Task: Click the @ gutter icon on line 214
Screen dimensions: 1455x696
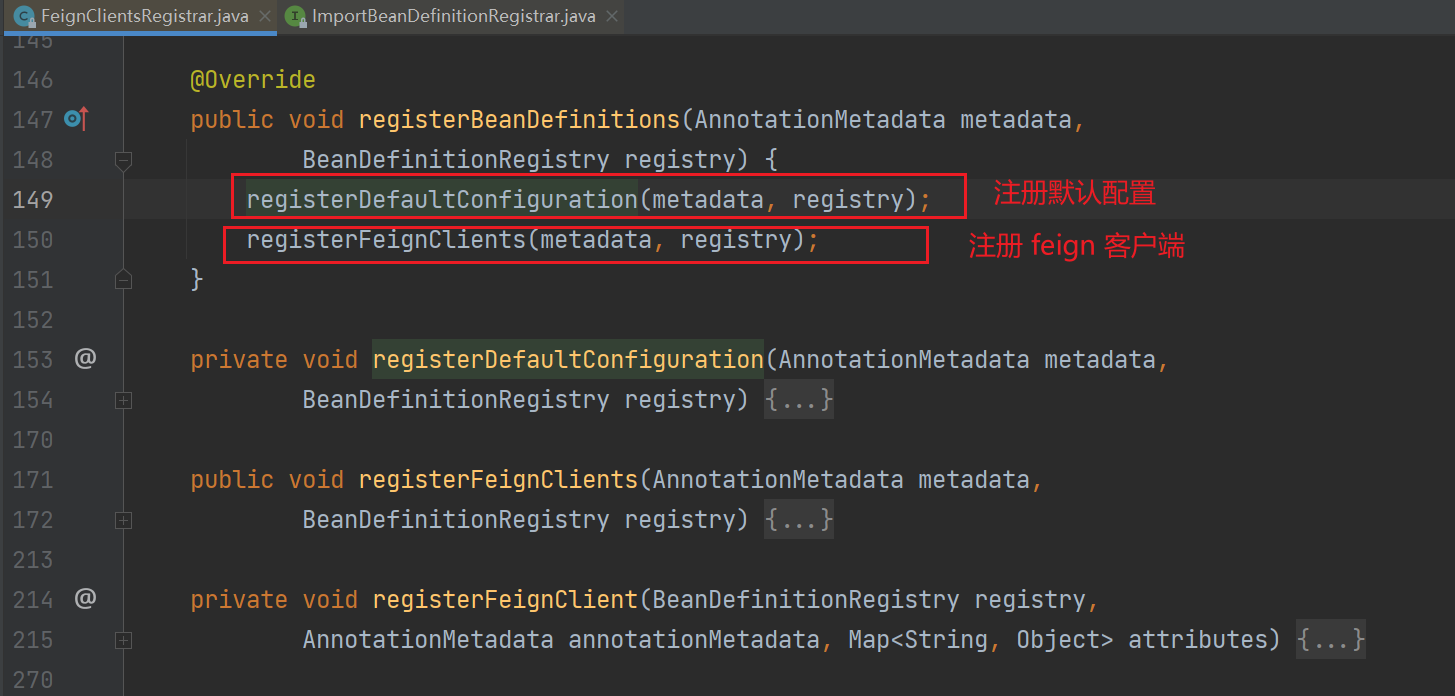Action: (85, 599)
